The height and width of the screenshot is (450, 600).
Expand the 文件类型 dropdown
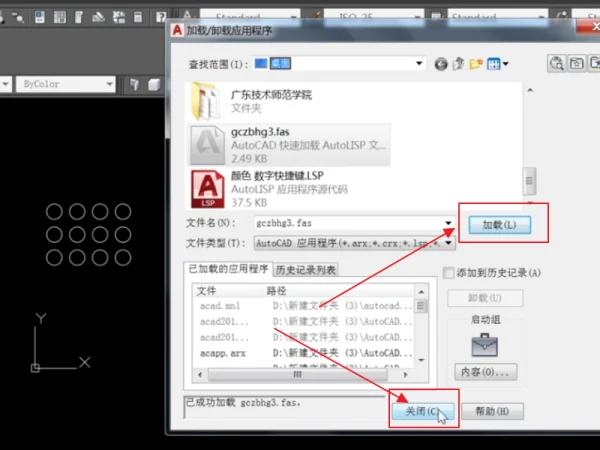pyautogui.click(x=449, y=243)
